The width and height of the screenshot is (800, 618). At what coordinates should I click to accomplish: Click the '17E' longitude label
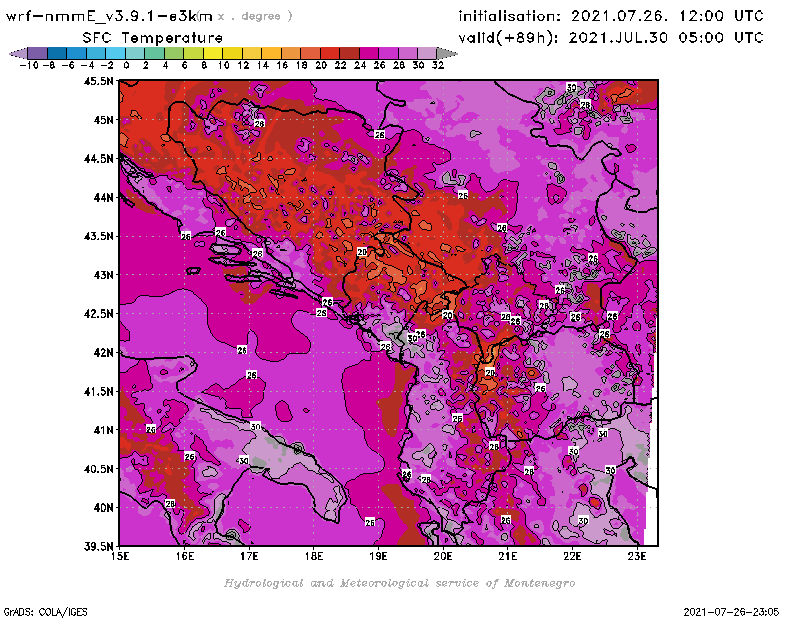pos(249,556)
